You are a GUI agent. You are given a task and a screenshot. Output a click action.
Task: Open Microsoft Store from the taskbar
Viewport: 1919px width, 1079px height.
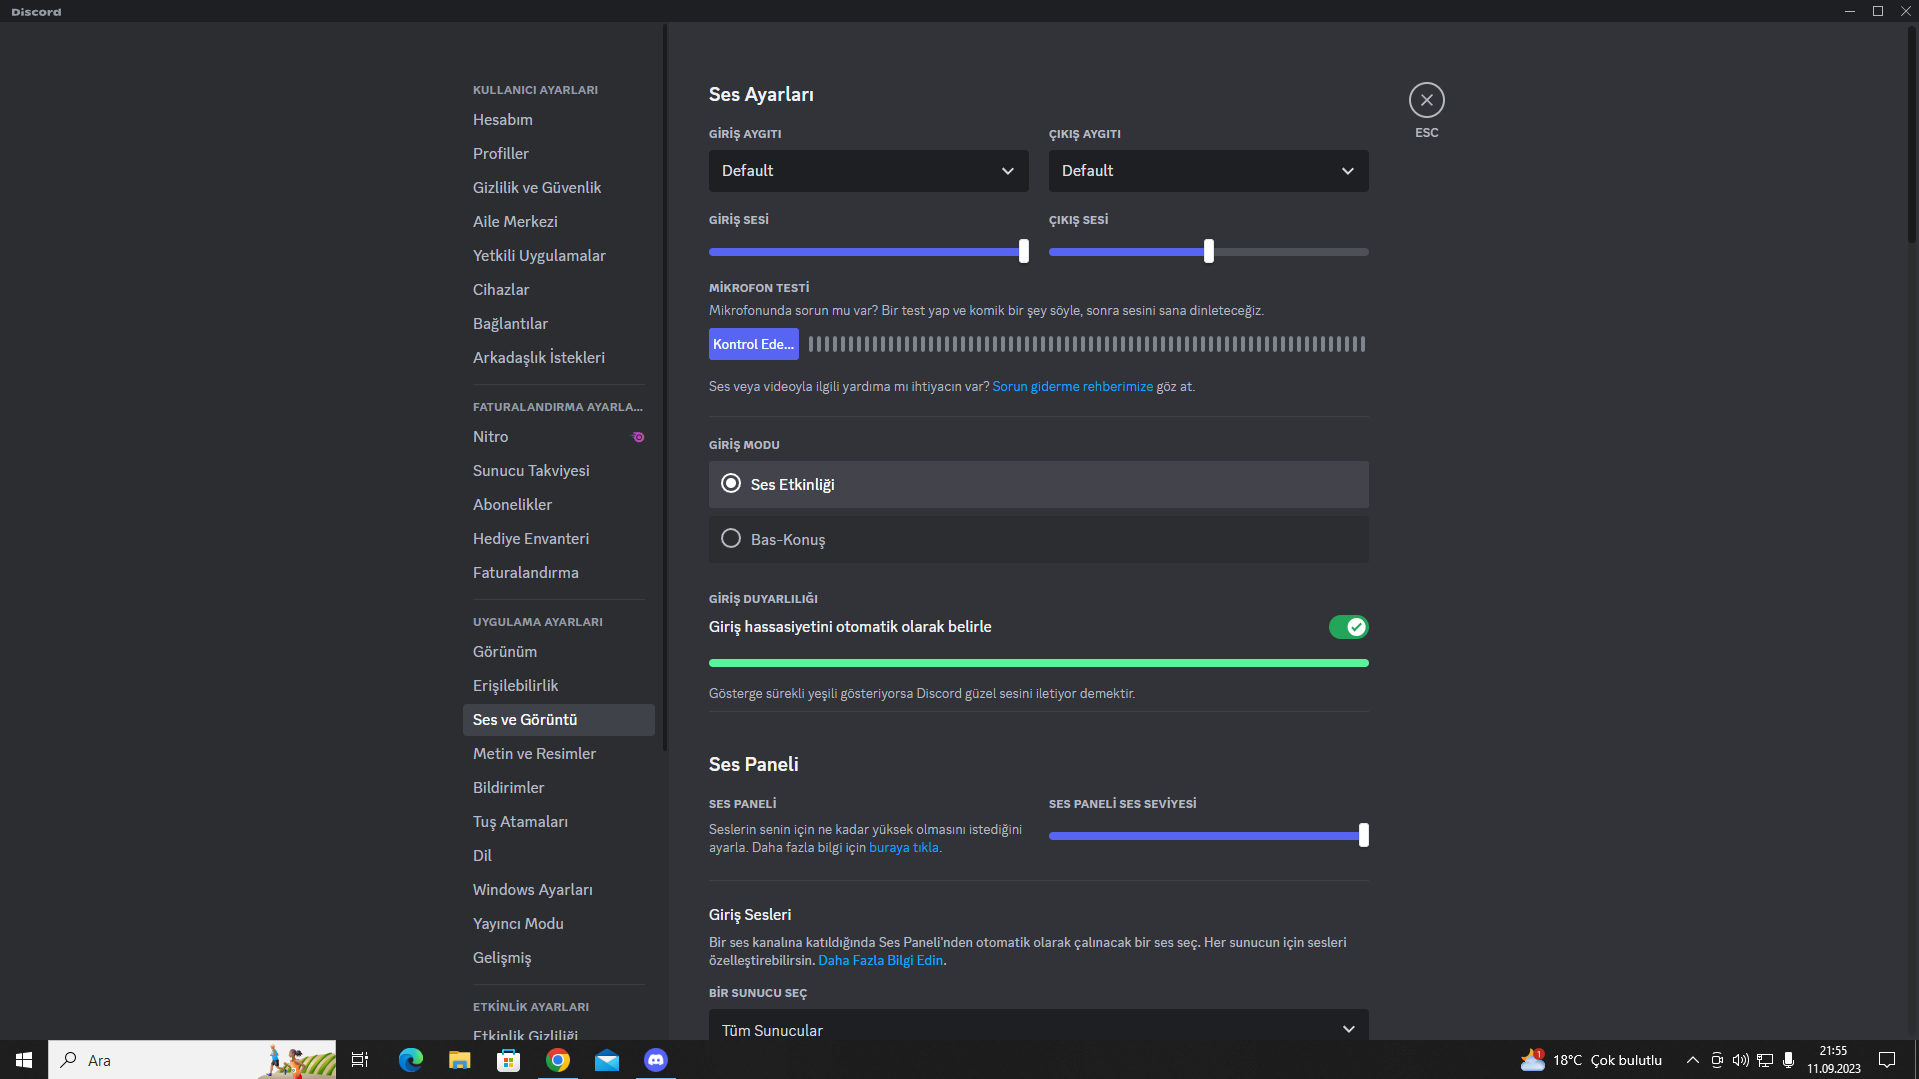click(508, 1060)
